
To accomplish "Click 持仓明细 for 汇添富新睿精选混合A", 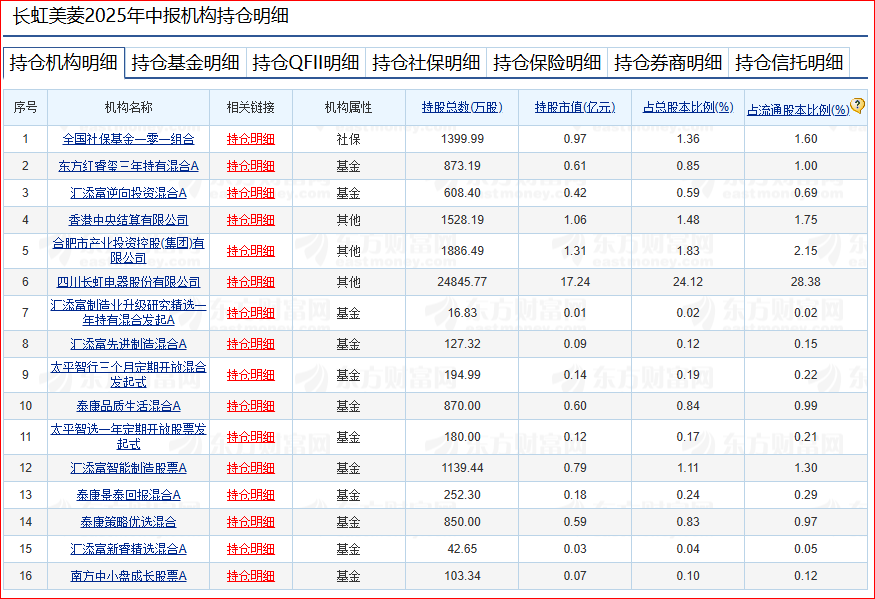I will (251, 549).
